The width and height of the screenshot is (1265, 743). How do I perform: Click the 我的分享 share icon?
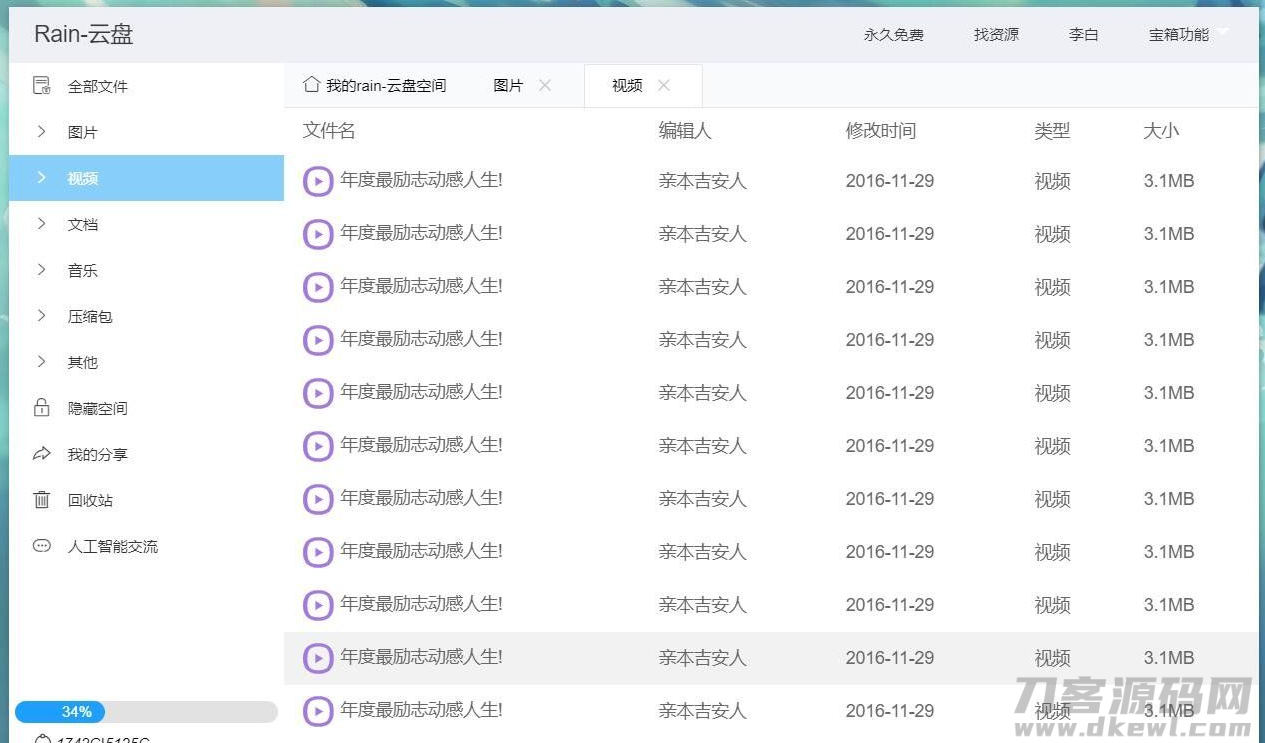click(x=41, y=454)
